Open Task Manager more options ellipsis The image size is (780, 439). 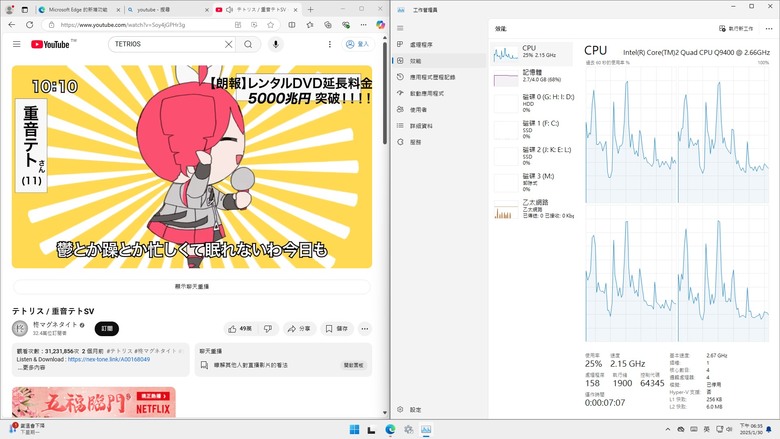[769, 29]
